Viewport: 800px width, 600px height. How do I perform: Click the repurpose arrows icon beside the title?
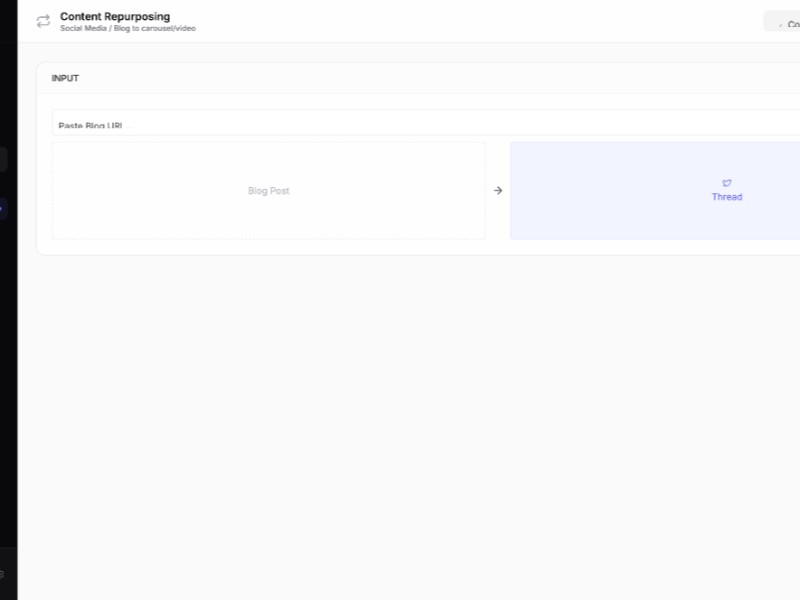click(42, 21)
